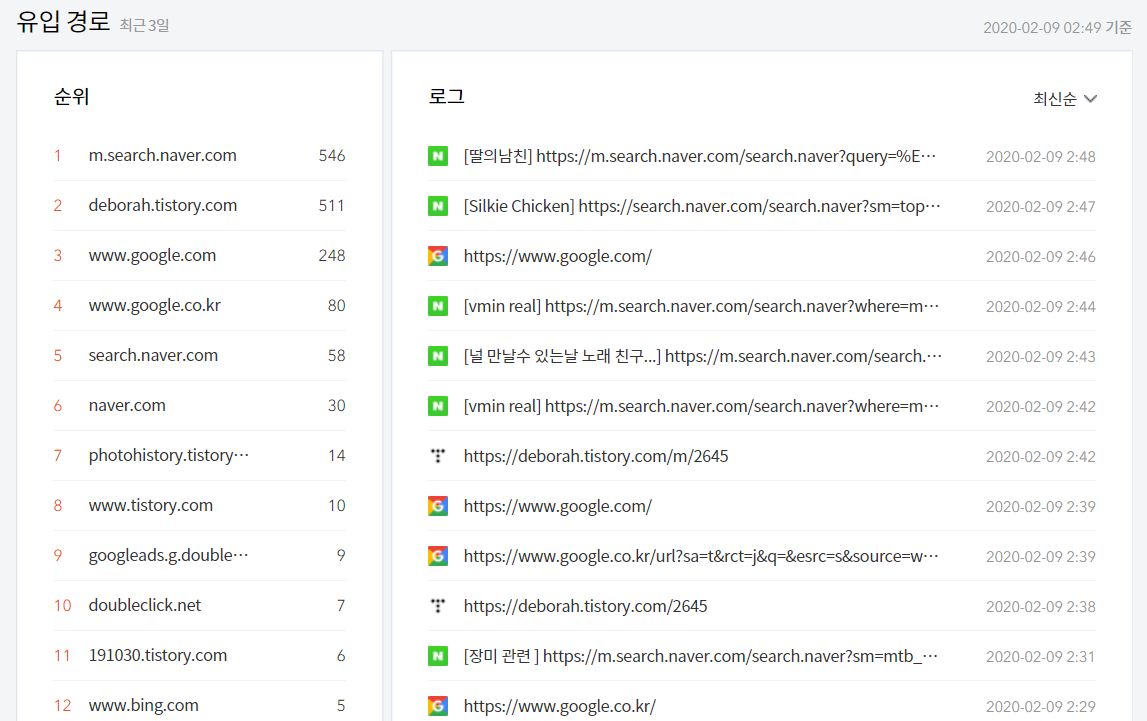
Task: Open the 딸의남친 Naver search link
Action: [x=700, y=156]
